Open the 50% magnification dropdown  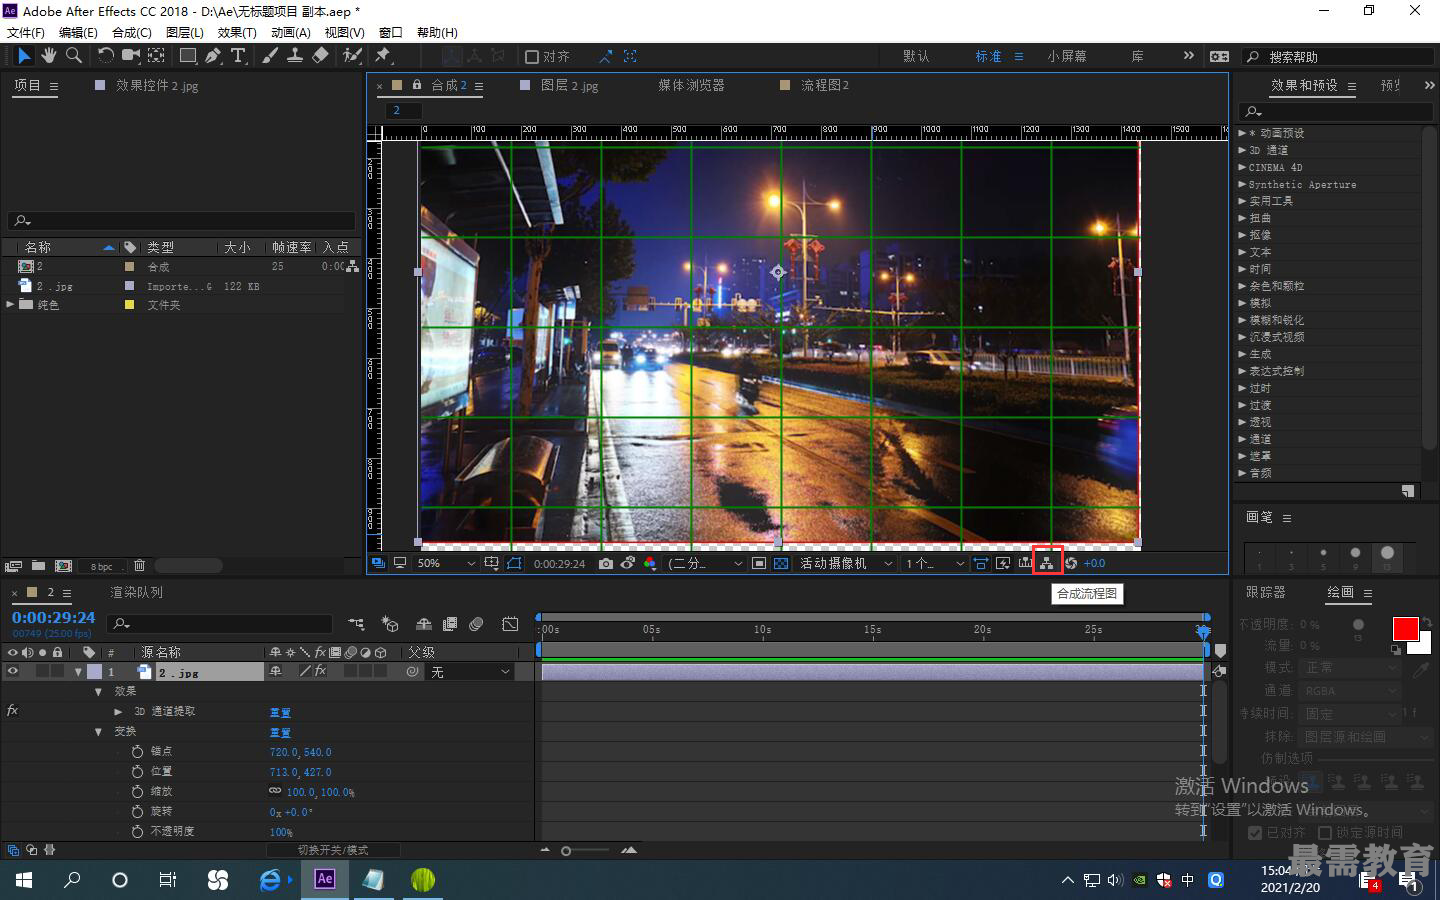pyautogui.click(x=446, y=563)
